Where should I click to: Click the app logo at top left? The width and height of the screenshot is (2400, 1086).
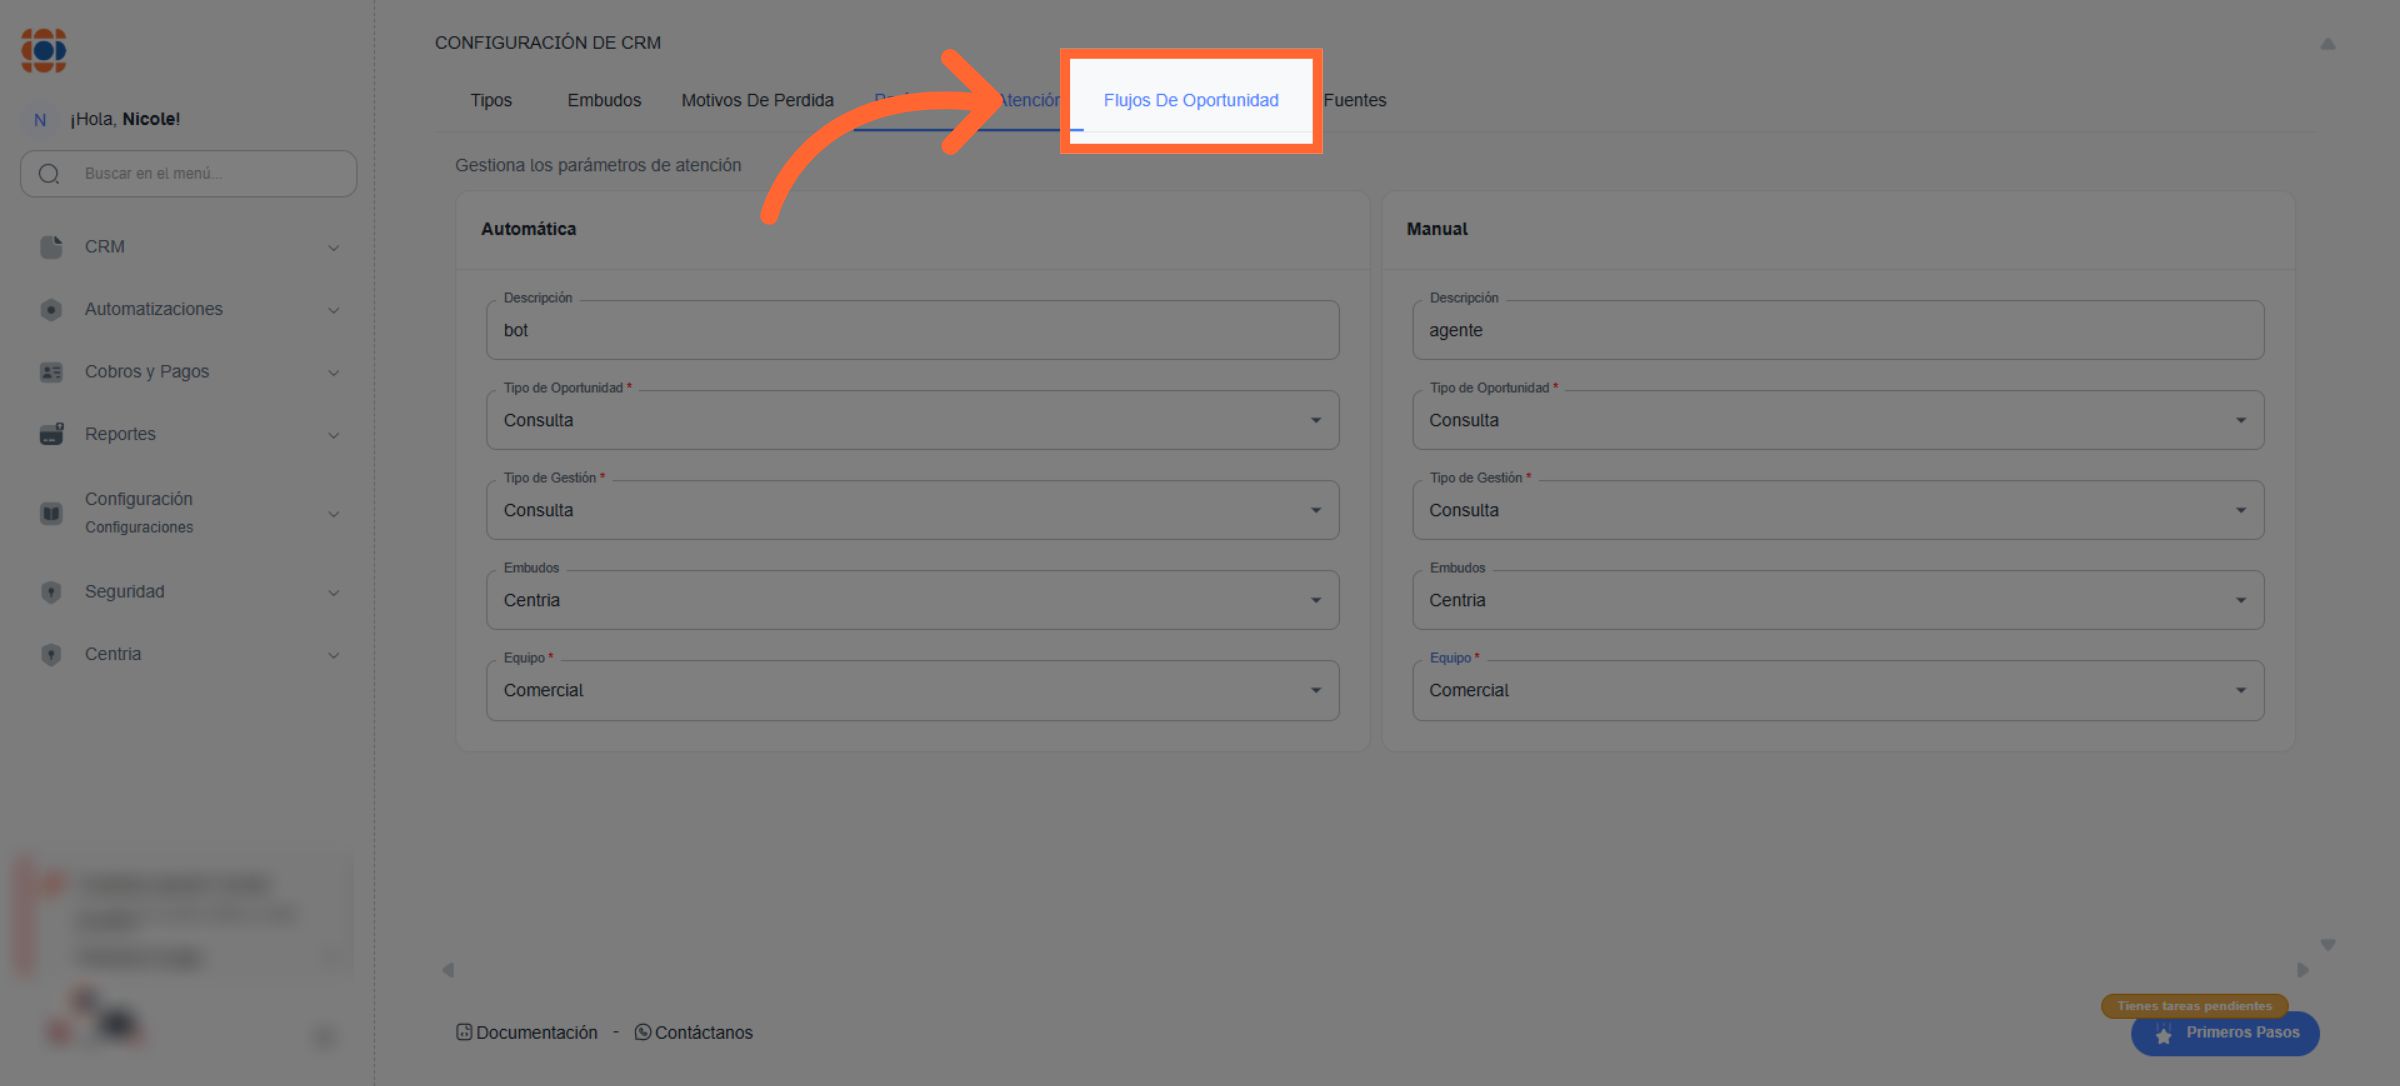[x=44, y=50]
